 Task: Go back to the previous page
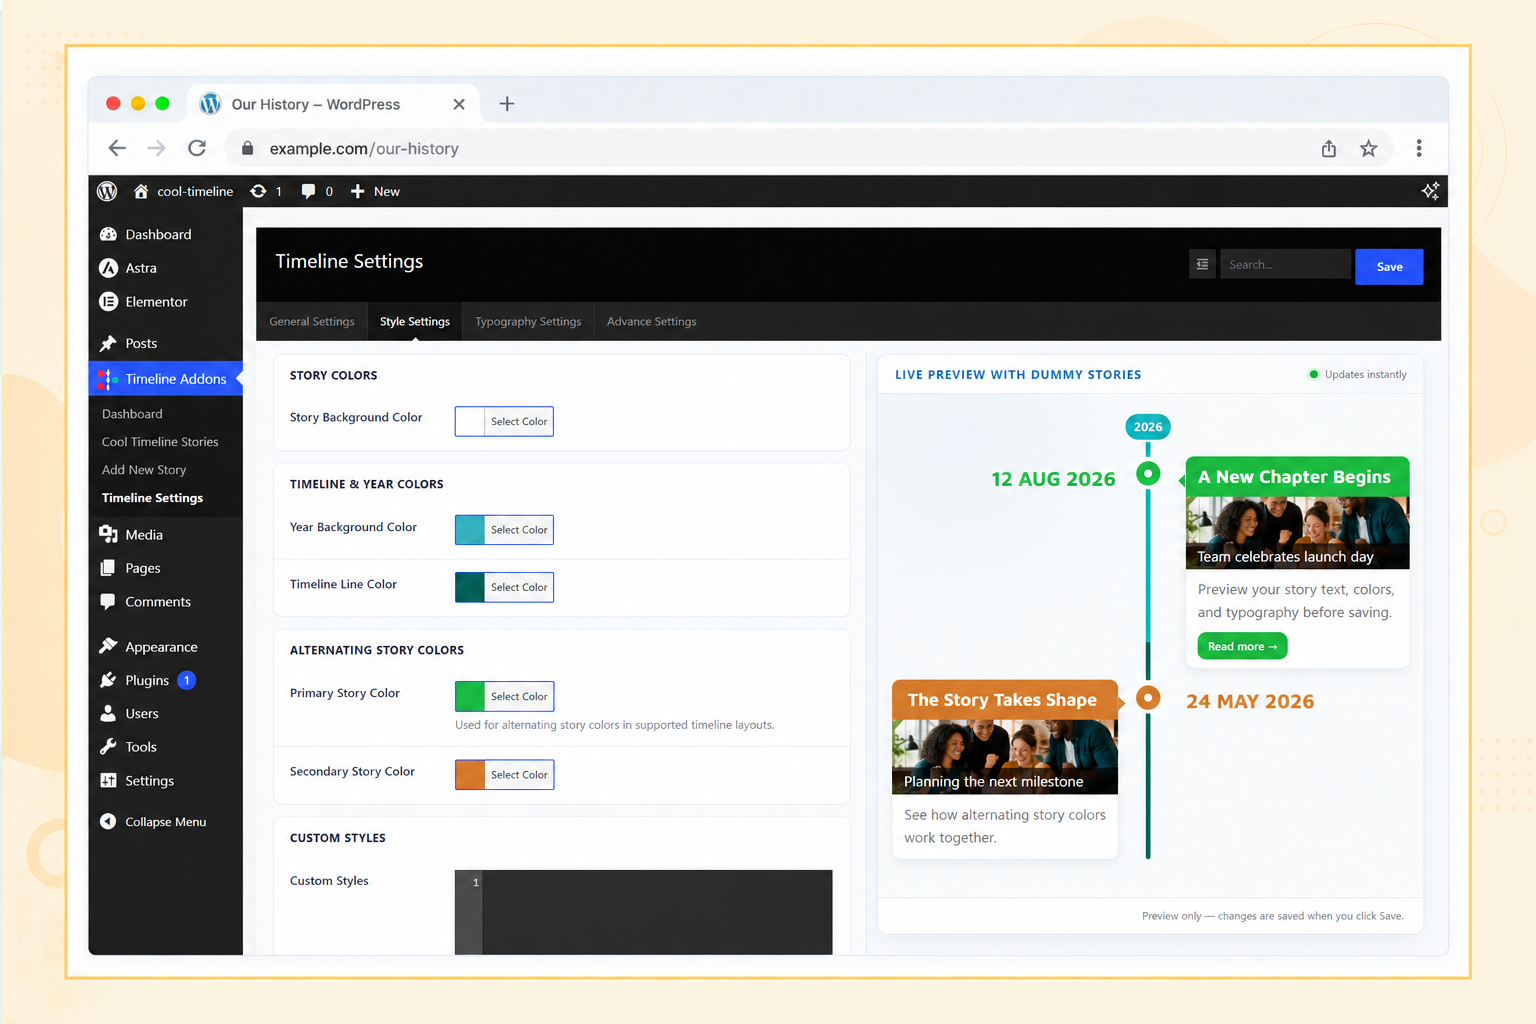(117, 148)
